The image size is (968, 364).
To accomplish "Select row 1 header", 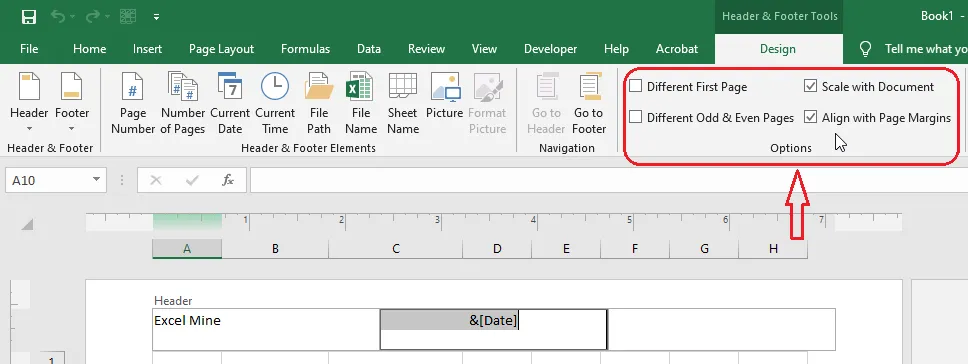I will [x=52, y=359].
